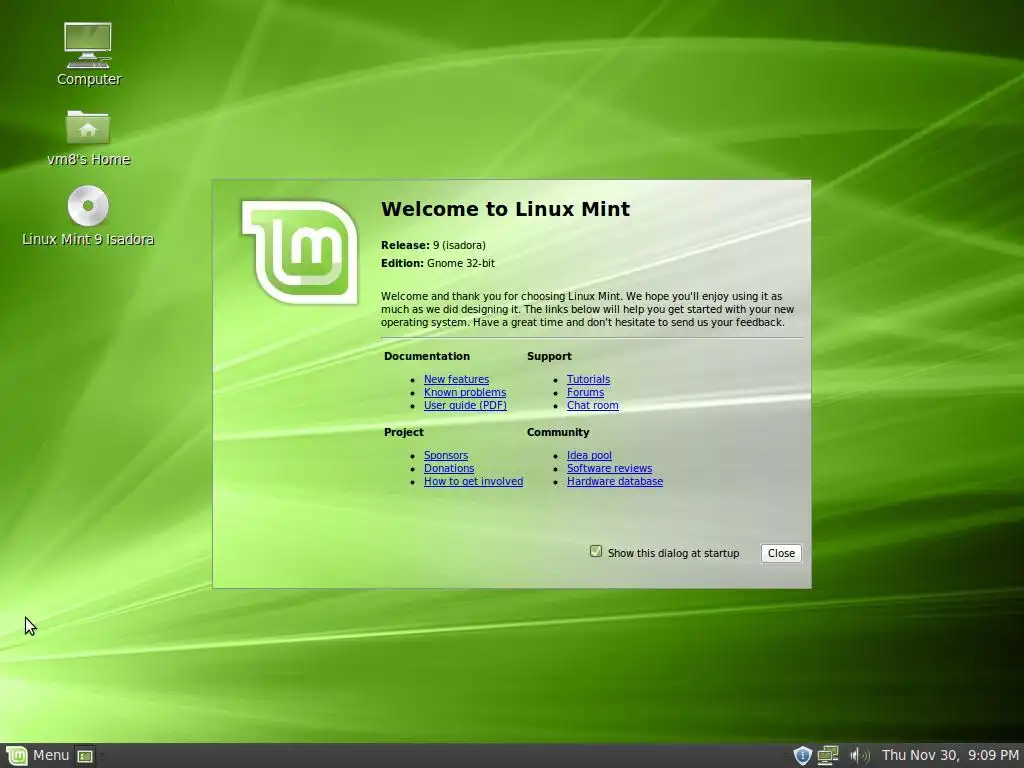Open How to get involved link
This screenshot has height=768, width=1024.
pos(473,481)
